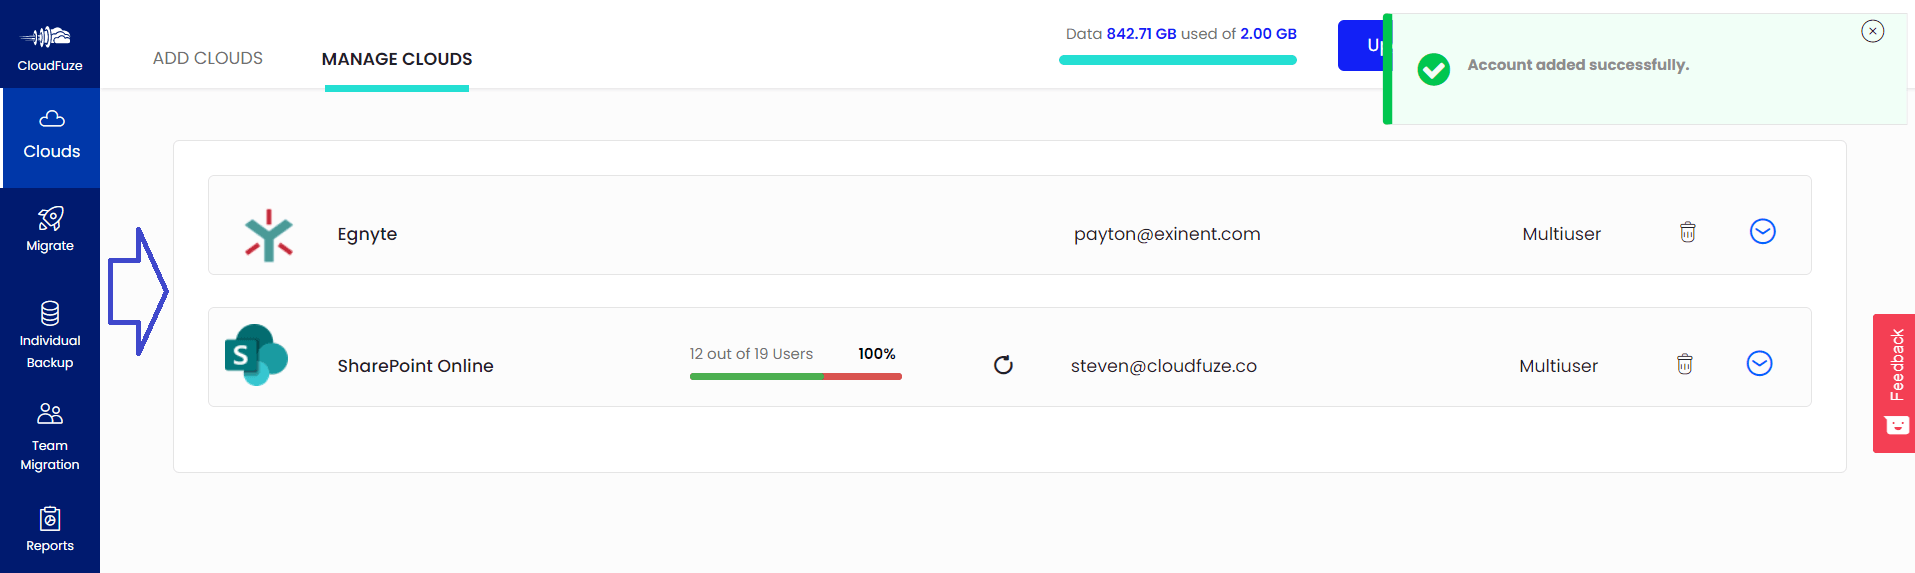
Task: Open the Feedback side tab
Action: point(1894,383)
